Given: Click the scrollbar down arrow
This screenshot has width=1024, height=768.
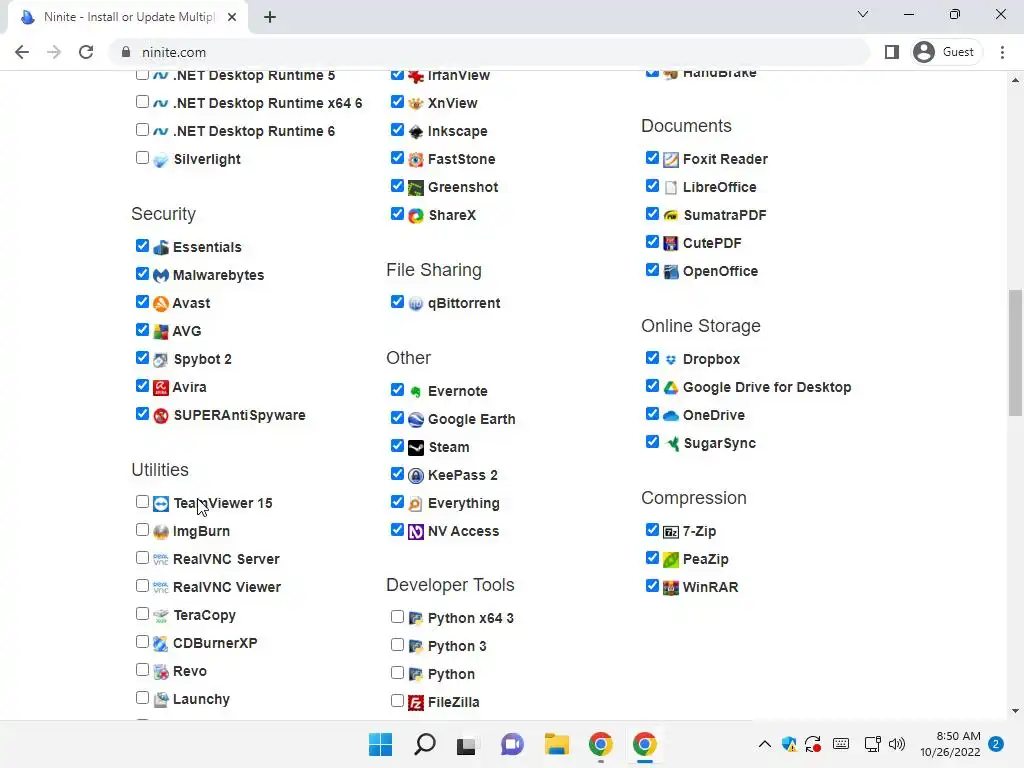Looking at the screenshot, I should (x=1015, y=711).
